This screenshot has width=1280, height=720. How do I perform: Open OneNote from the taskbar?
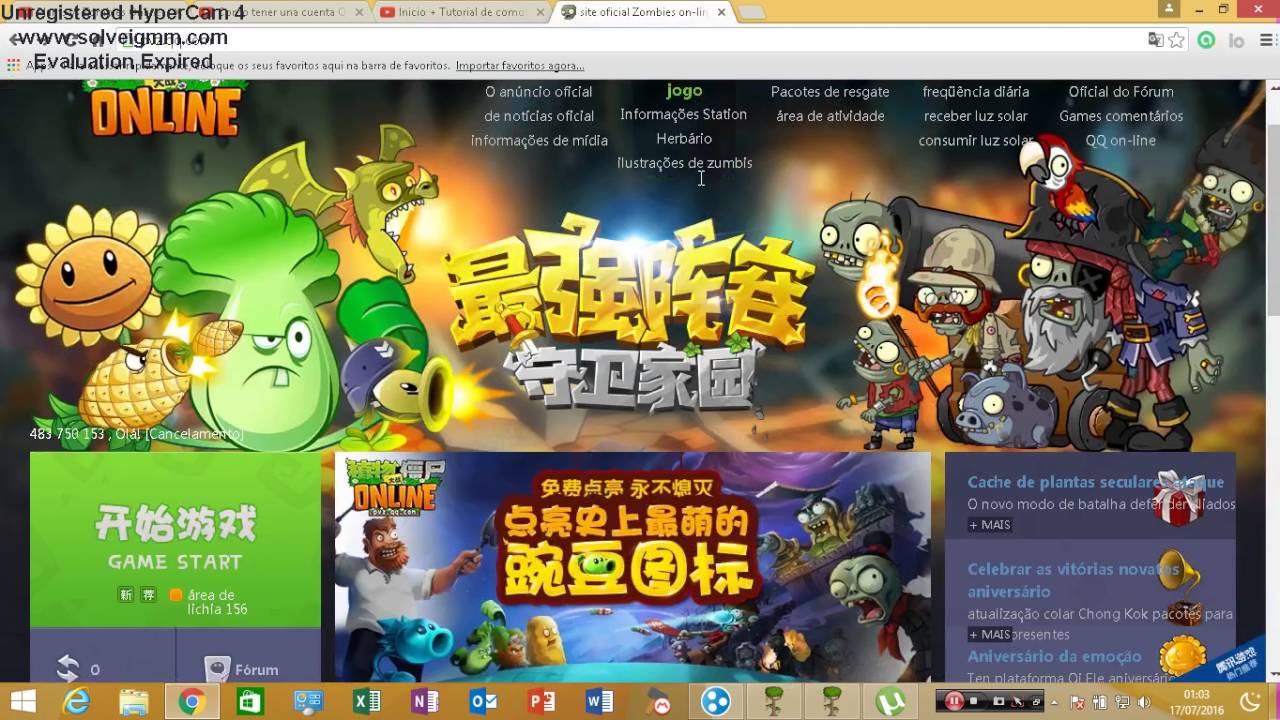425,702
